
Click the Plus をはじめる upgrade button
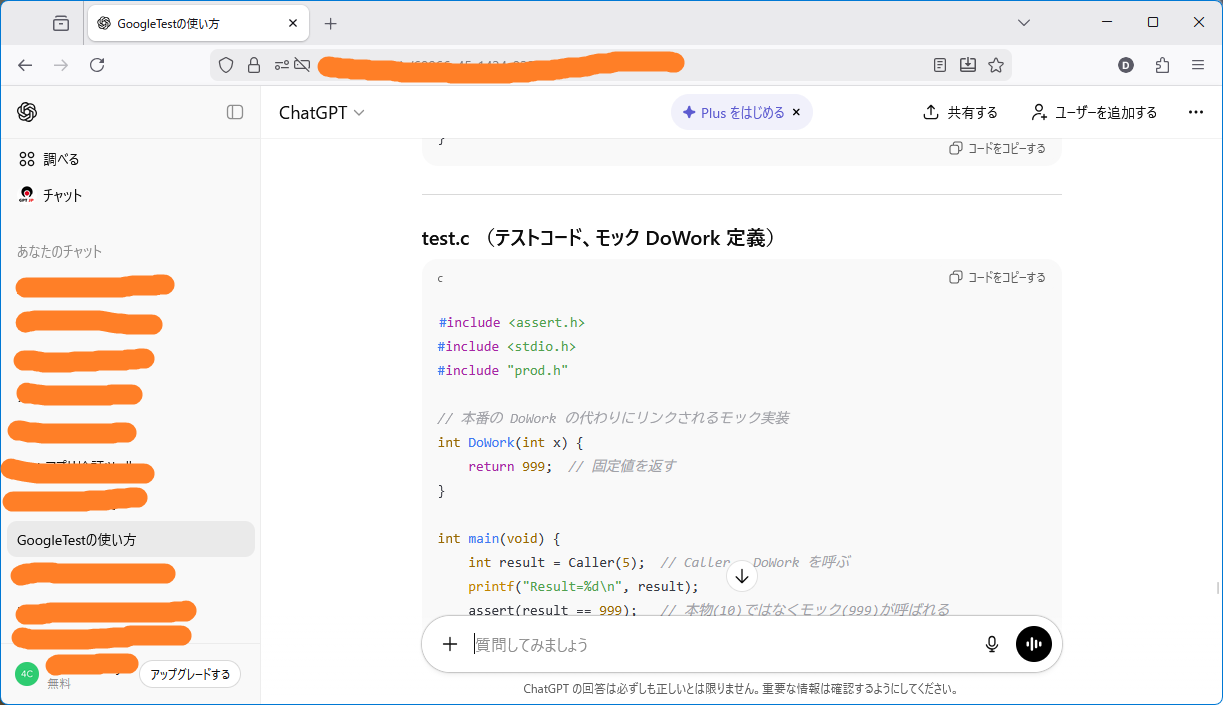pos(734,113)
